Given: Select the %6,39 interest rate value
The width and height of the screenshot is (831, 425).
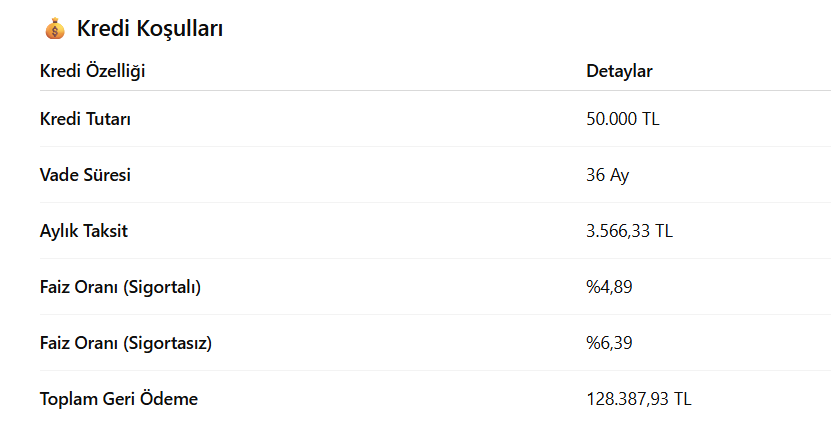Looking at the screenshot, I should pos(609,343).
